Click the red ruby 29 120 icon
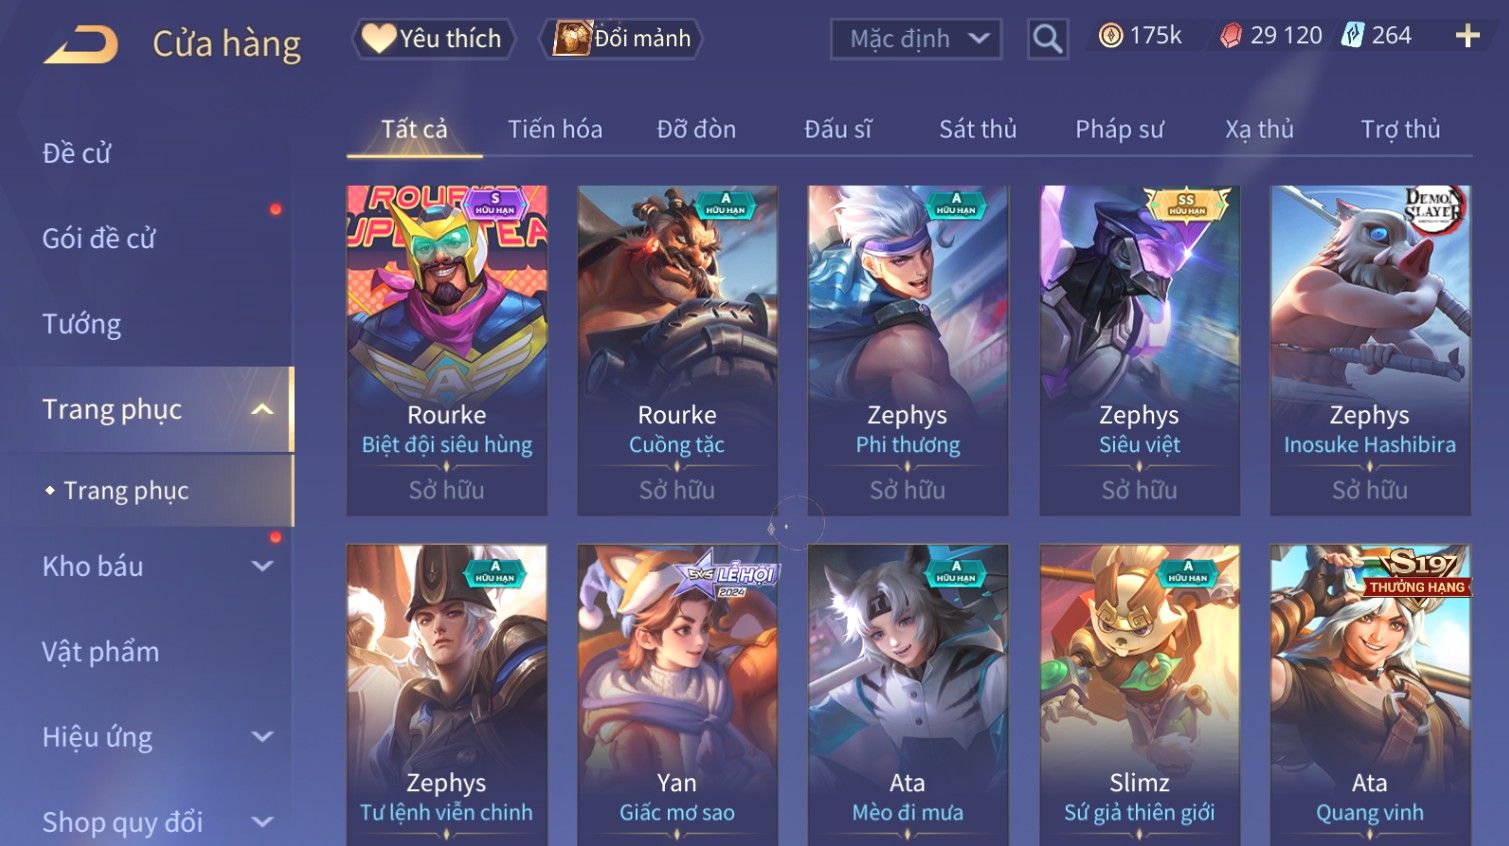This screenshot has width=1509, height=846. click(x=1231, y=36)
